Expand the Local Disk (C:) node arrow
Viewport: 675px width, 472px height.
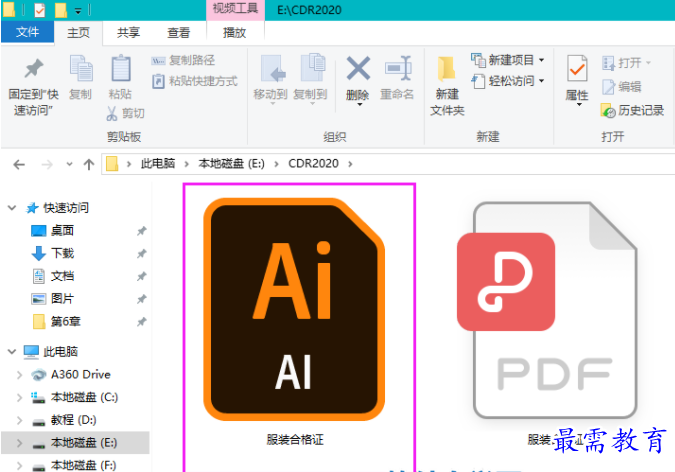19,397
